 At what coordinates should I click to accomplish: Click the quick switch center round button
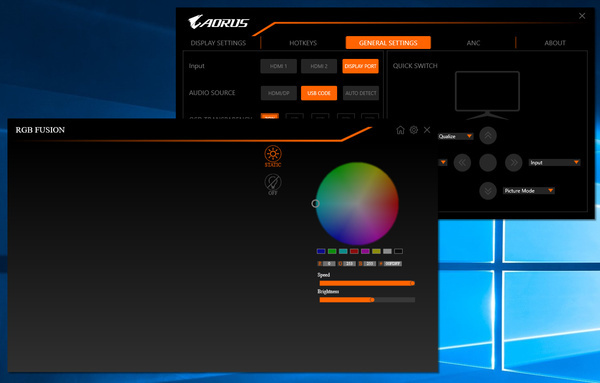click(488, 163)
